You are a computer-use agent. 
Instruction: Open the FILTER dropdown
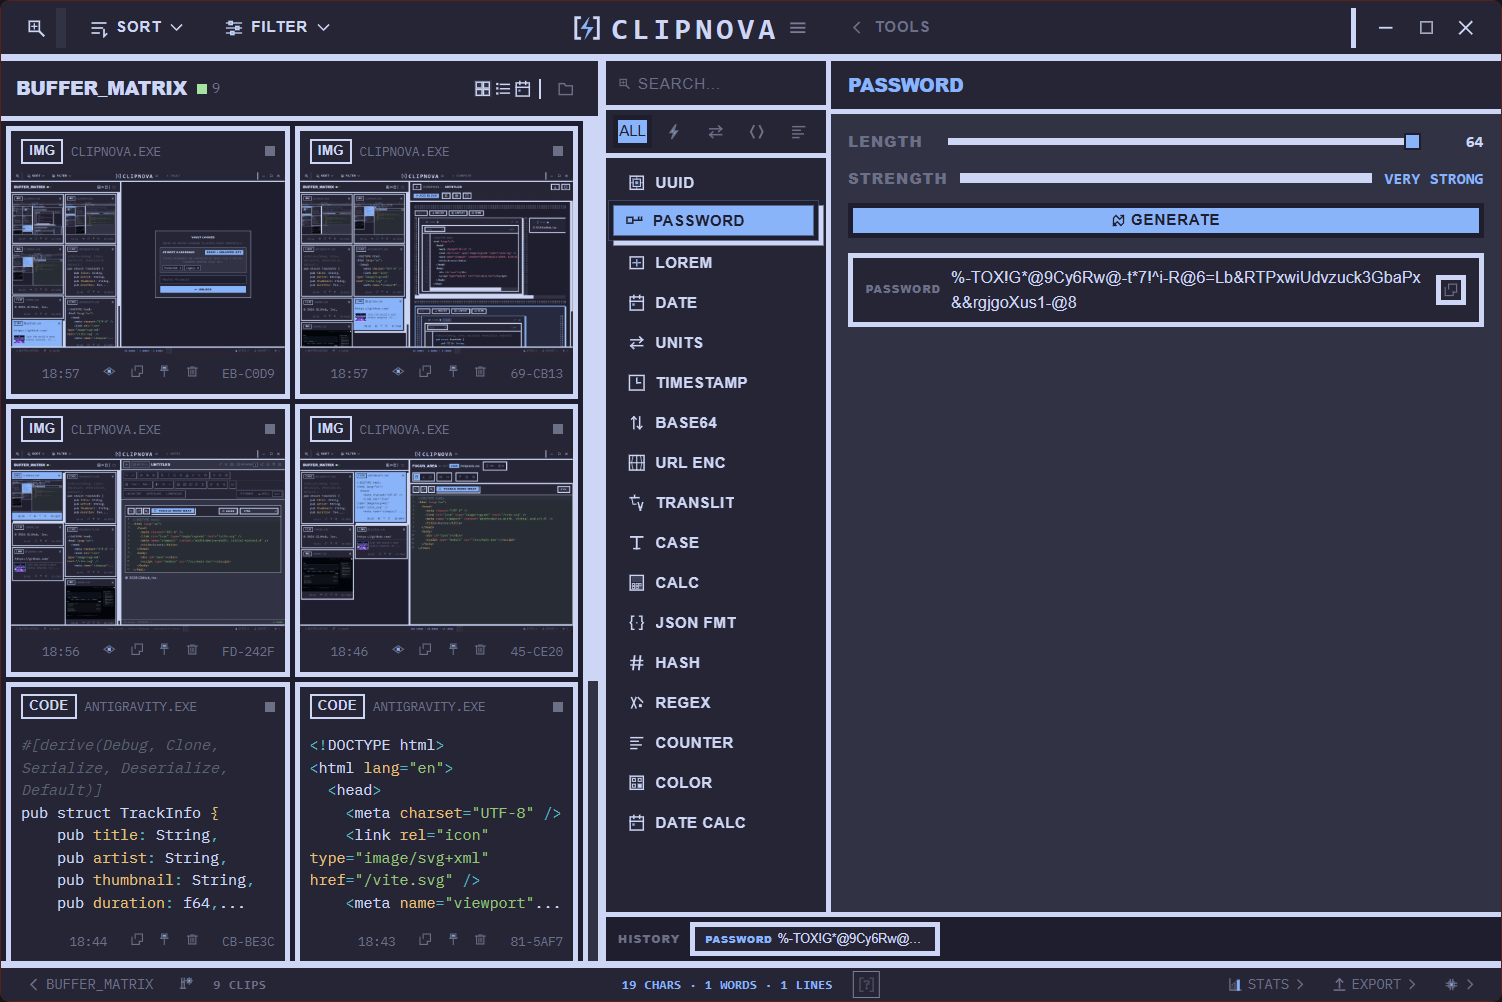coord(278,28)
